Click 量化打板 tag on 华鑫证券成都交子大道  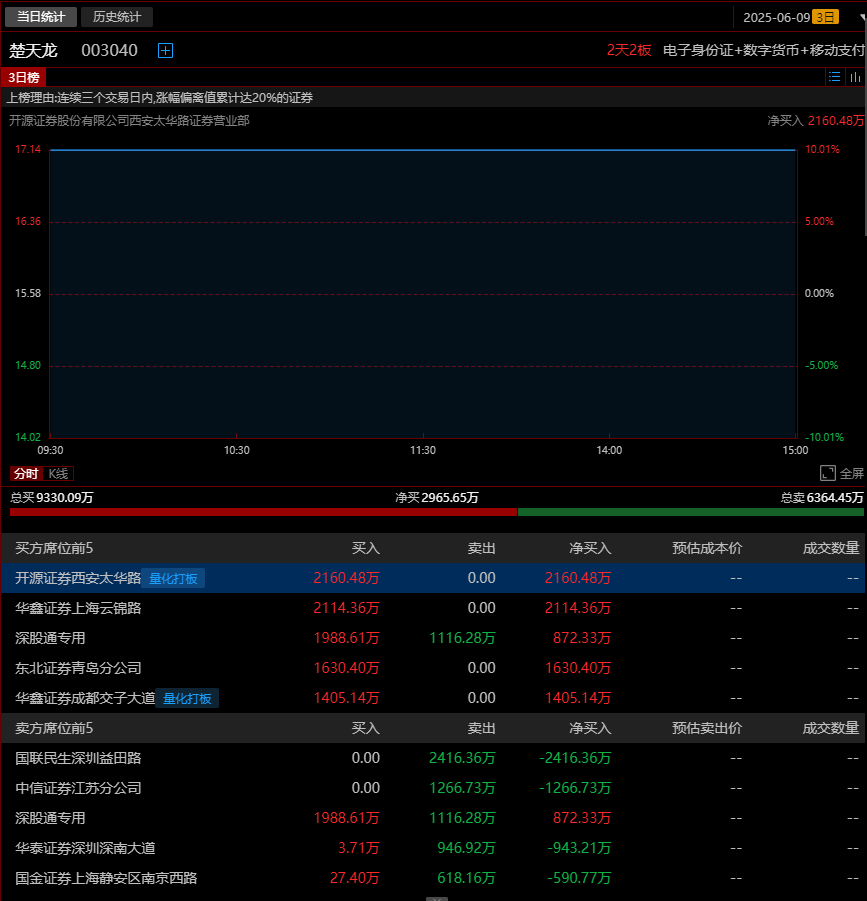(187, 698)
